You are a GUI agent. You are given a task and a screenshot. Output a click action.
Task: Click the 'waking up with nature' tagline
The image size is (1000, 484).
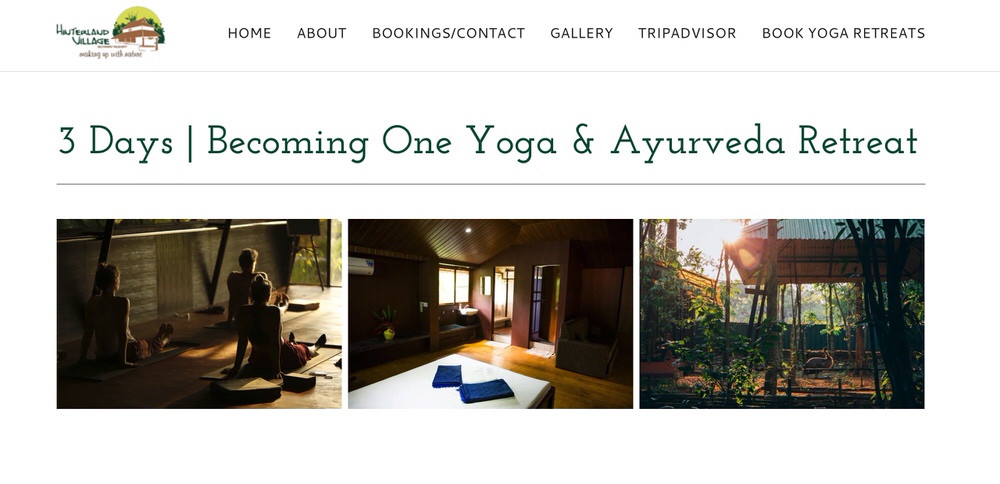click(x=110, y=55)
